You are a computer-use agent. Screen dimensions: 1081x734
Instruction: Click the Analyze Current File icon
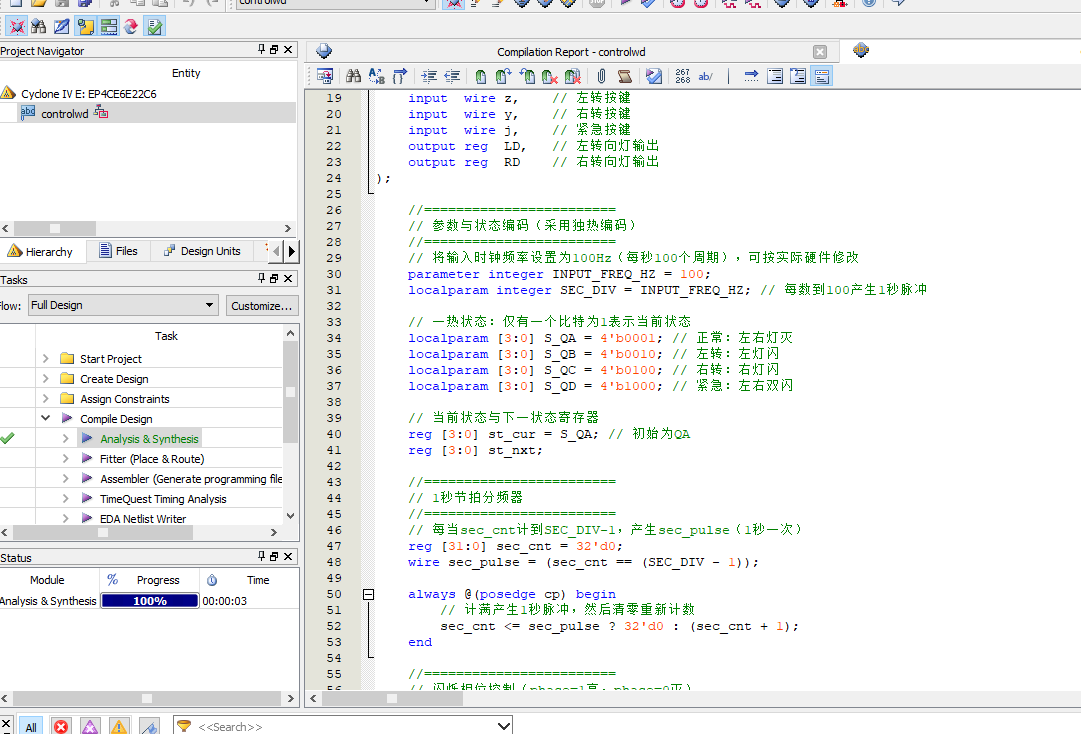point(654,76)
